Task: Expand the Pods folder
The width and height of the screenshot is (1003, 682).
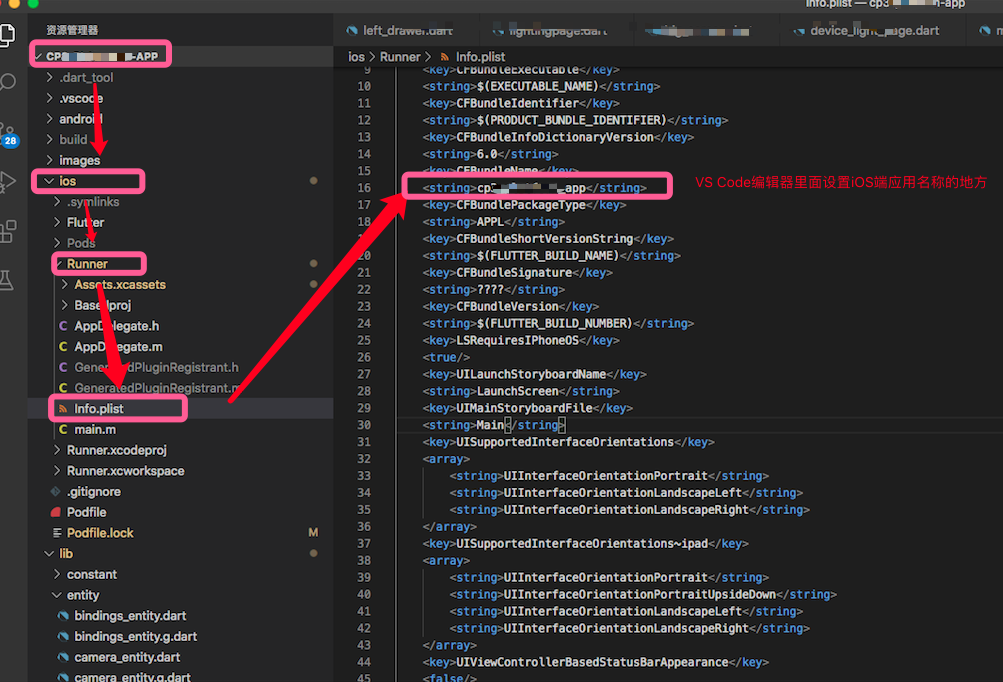Action: click(x=81, y=243)
